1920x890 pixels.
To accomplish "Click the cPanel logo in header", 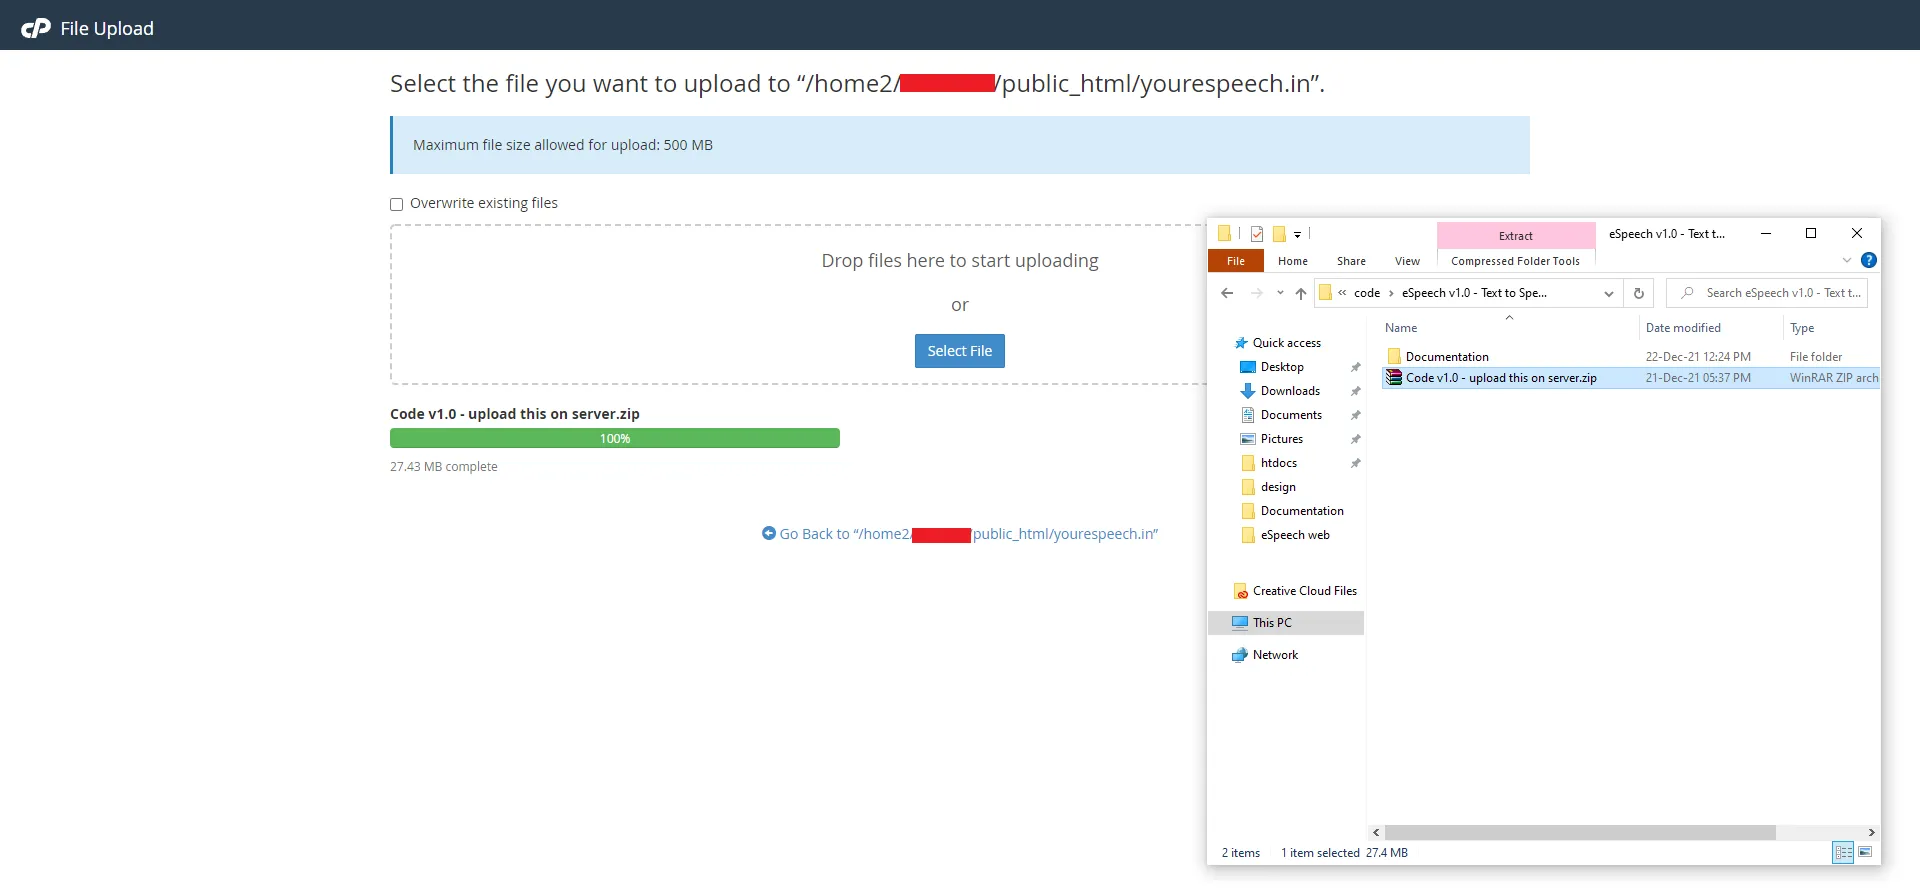I will coord(36,28).
